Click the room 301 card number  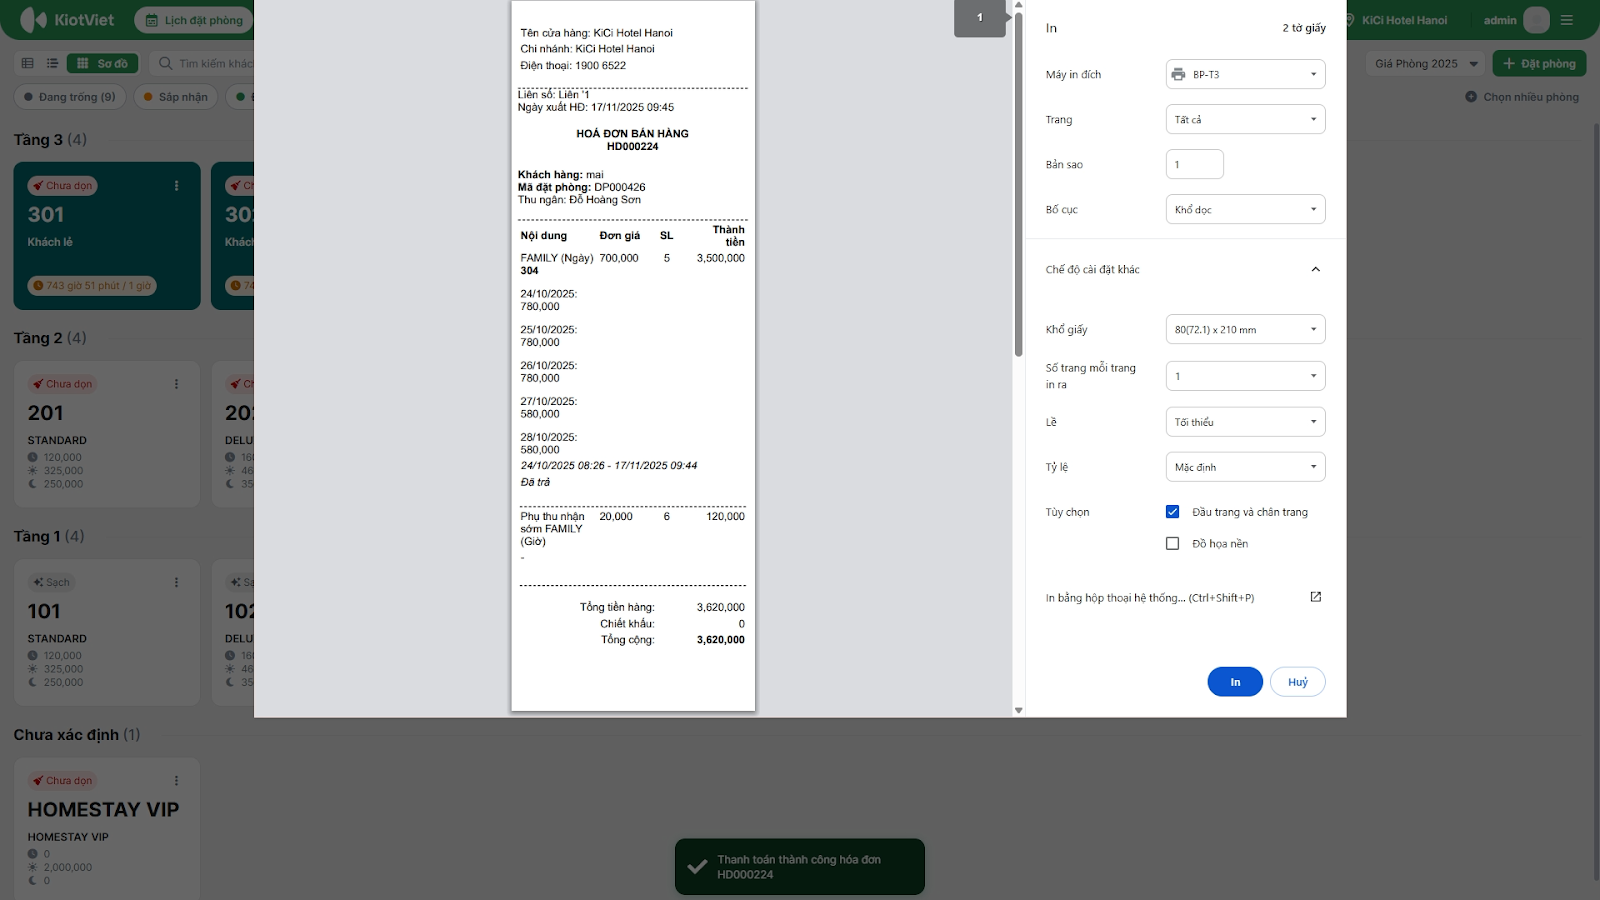[x=46, y=215]
